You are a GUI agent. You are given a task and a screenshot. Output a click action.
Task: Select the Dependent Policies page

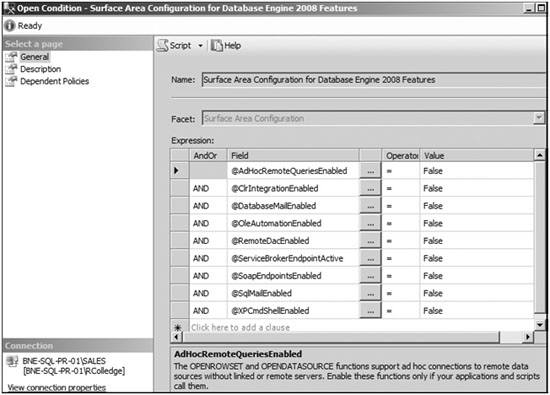54,81
